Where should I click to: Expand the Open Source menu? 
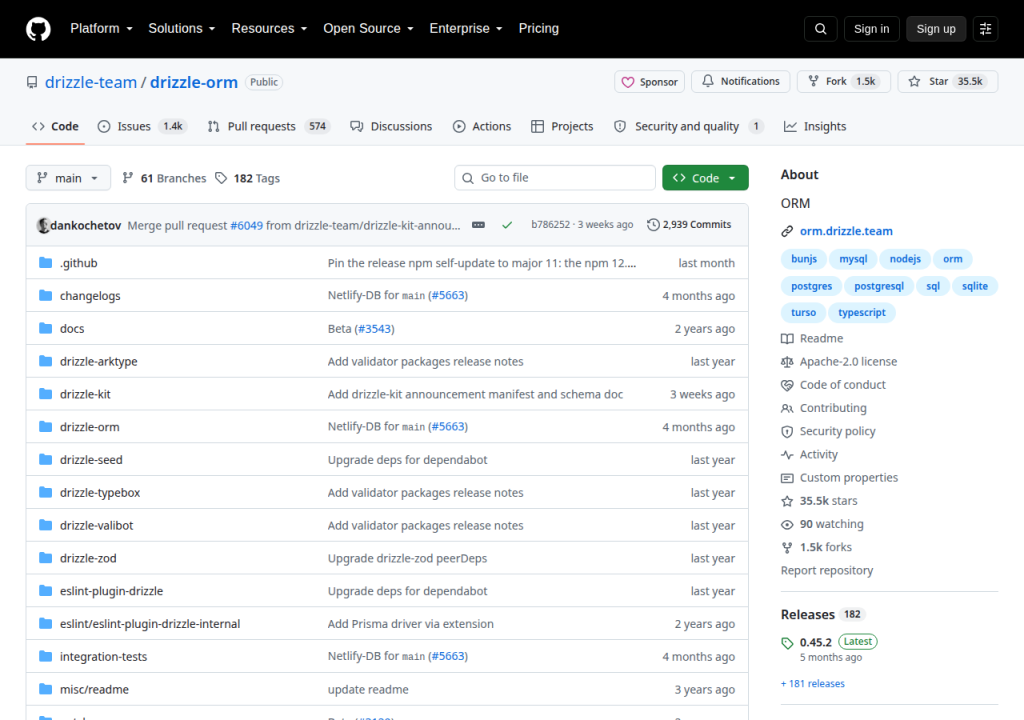coord(368,29)
